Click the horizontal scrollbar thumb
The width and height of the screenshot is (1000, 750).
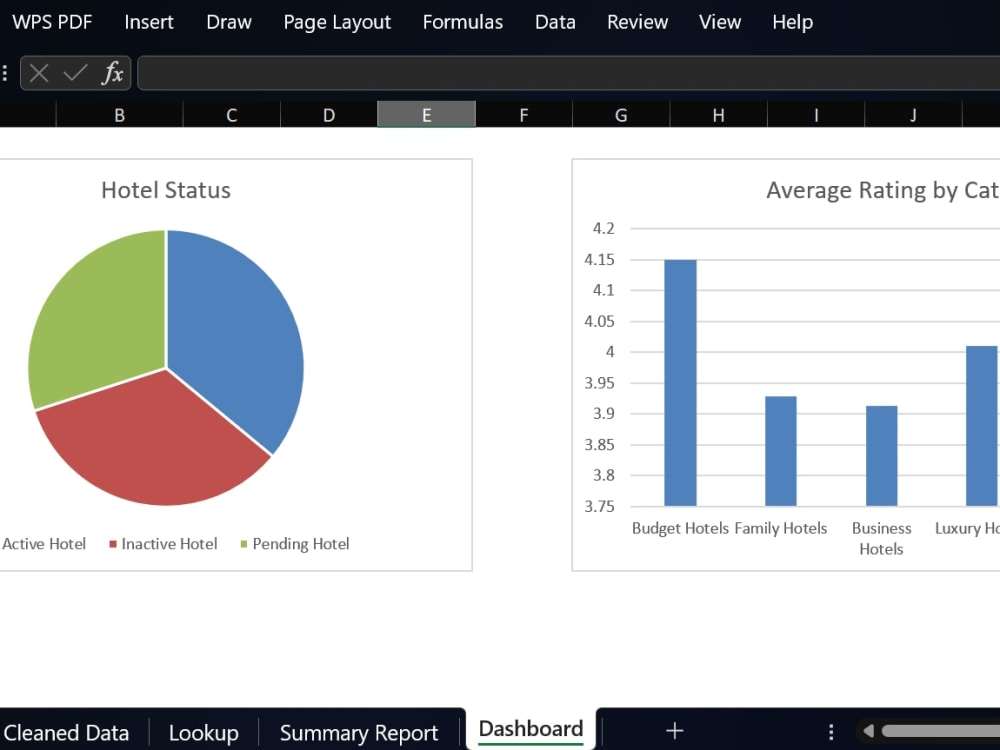941,731
